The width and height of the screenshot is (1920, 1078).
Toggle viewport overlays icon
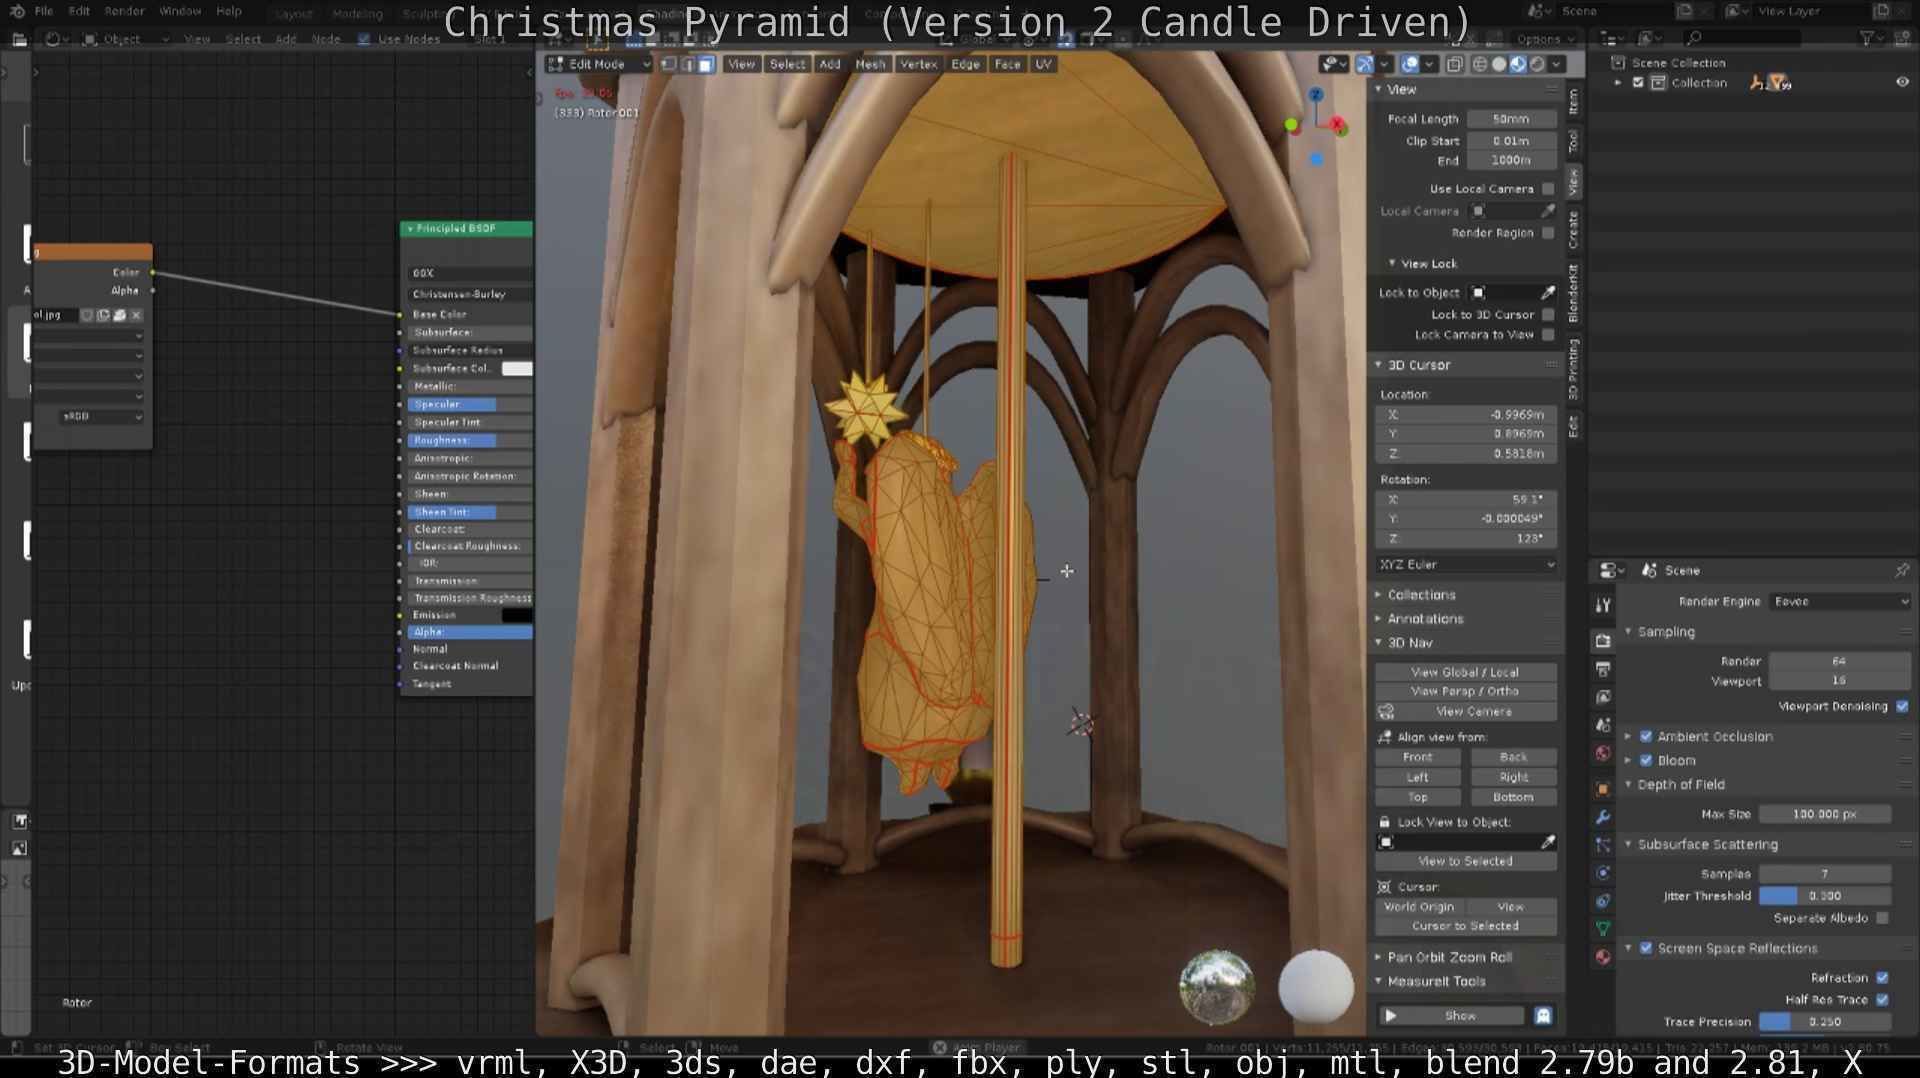[x=1410, y=64]
